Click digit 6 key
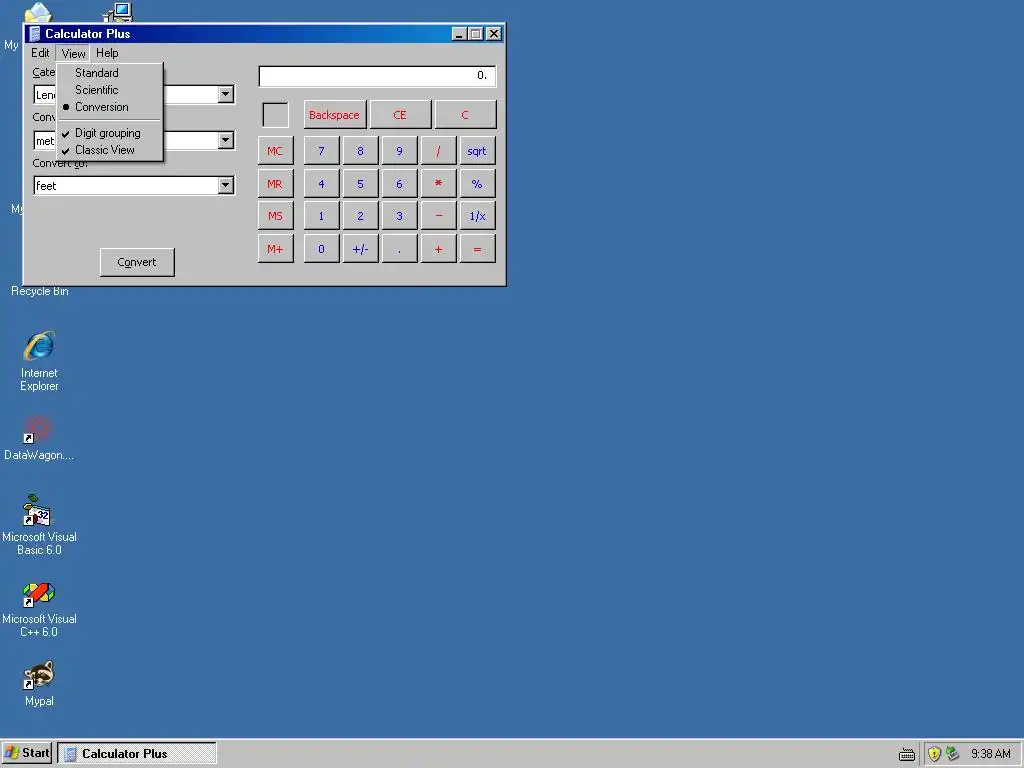Viewport: 1024px width, 768px height. tap(400, 184)
